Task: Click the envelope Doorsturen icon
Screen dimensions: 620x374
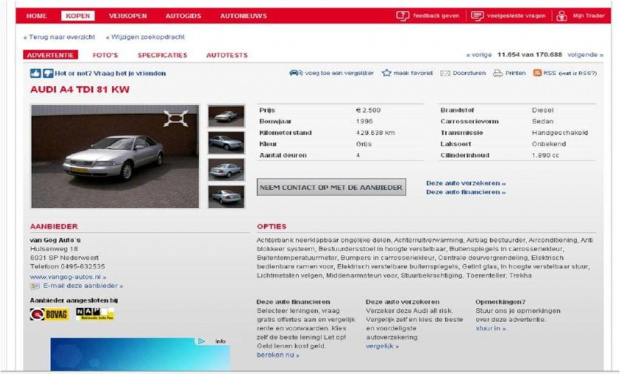Action: (445, 73)
